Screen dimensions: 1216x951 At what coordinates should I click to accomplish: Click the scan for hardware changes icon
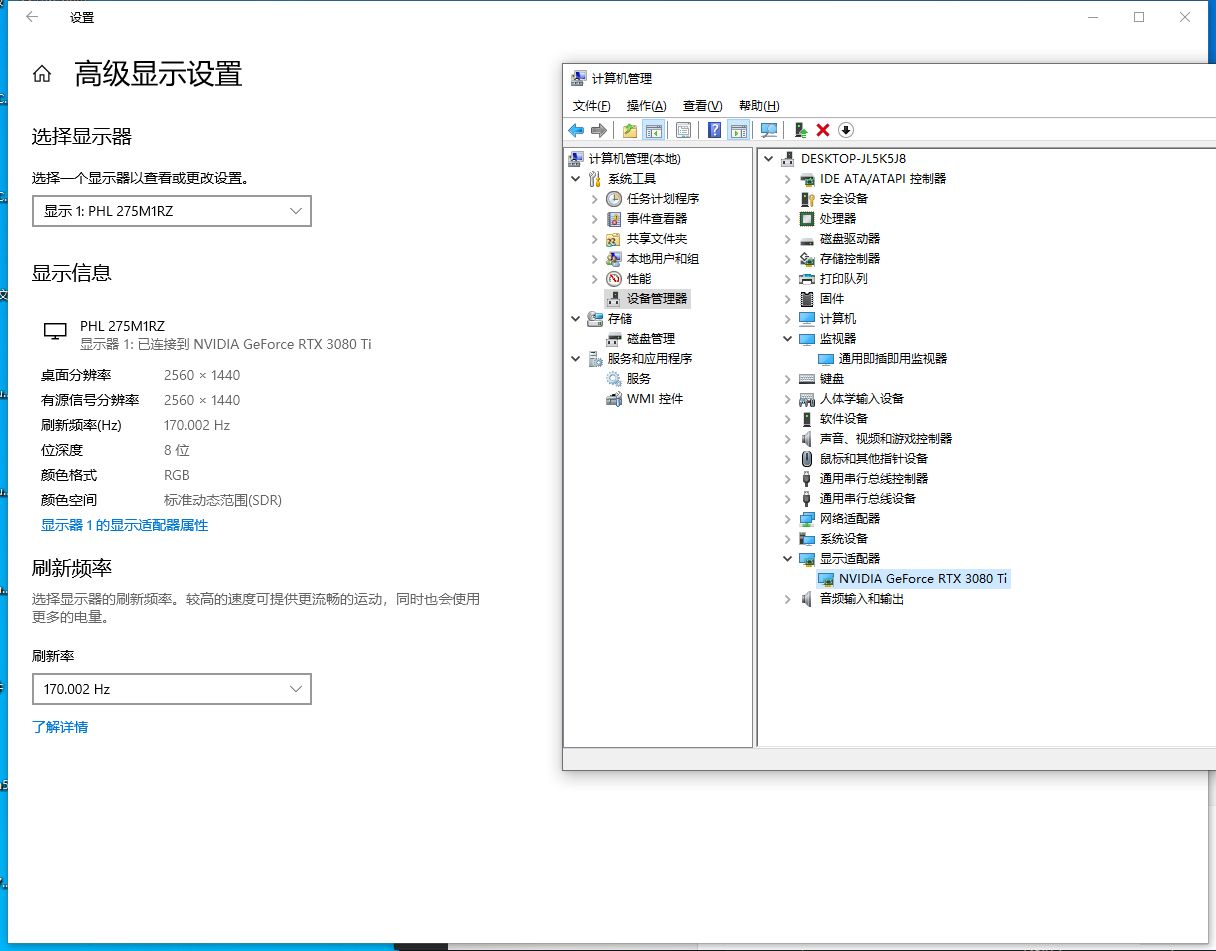(770, 130)
